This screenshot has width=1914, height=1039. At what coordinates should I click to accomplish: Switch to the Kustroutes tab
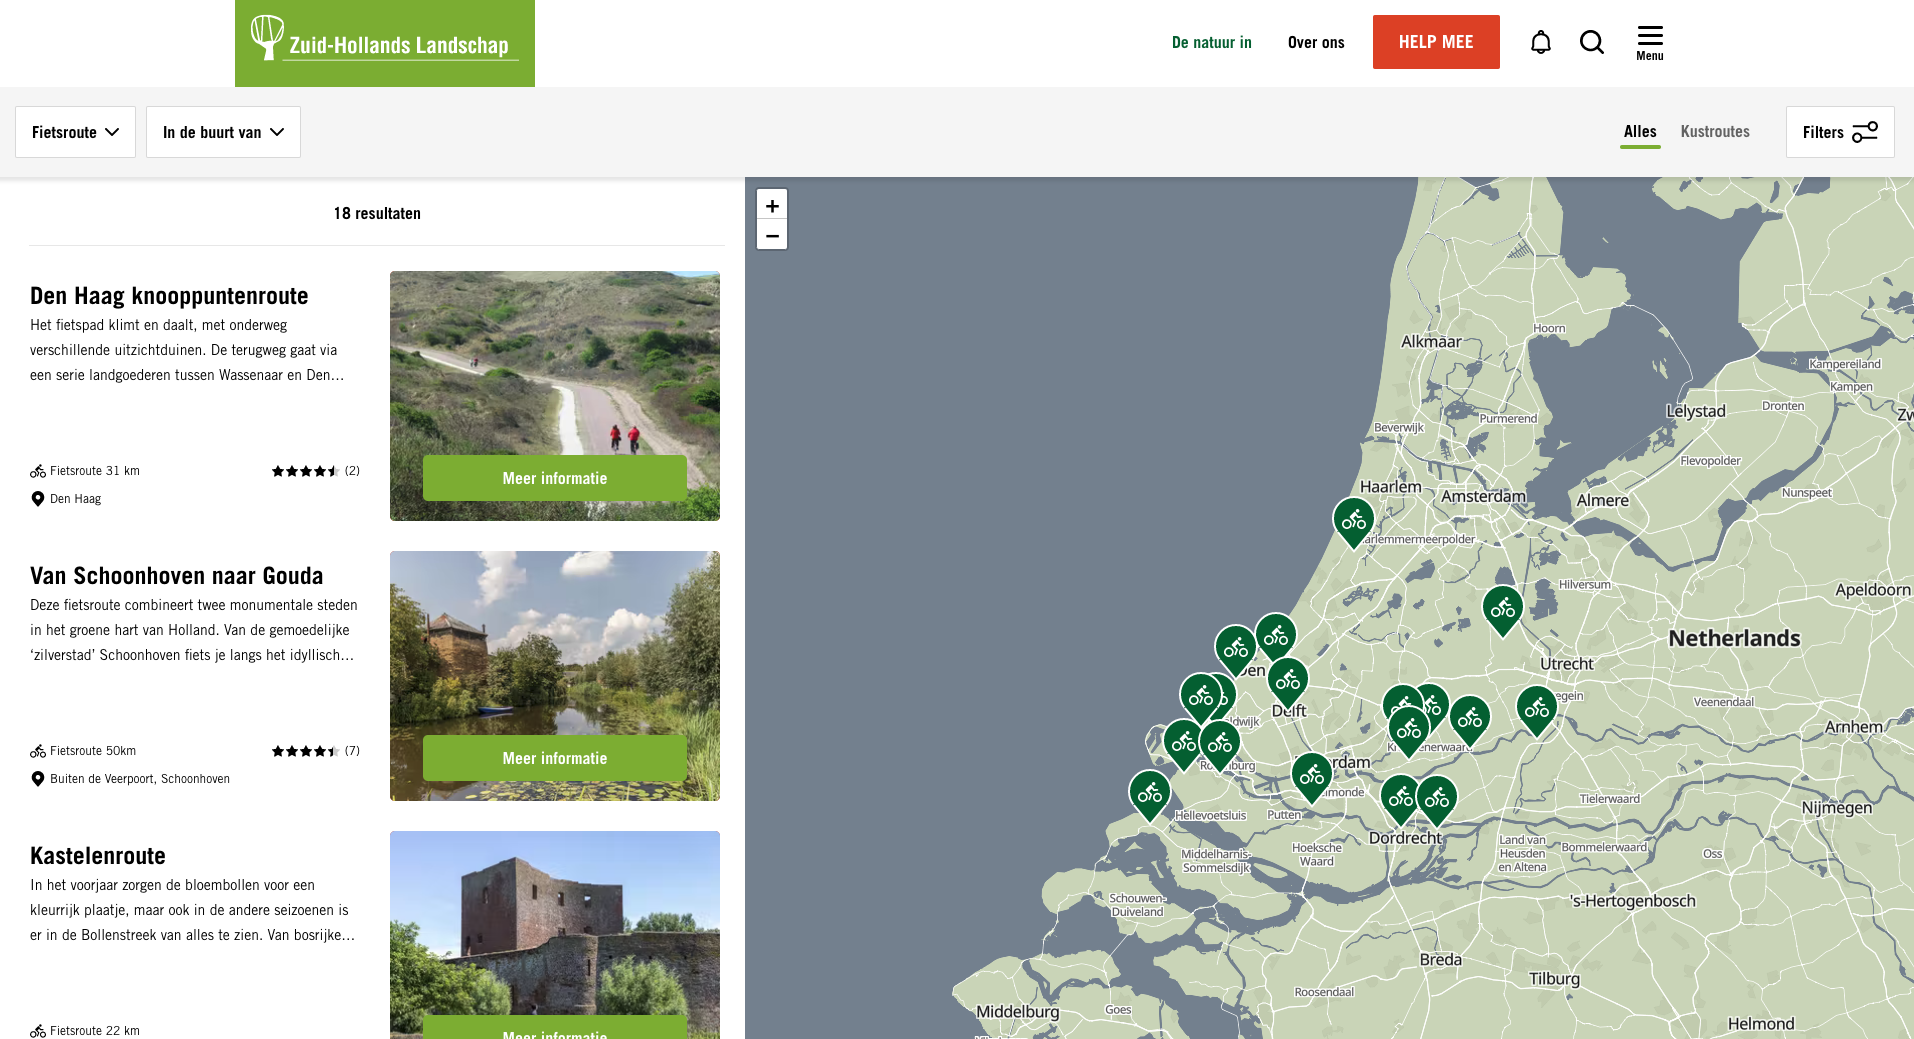coord(1714,131)
